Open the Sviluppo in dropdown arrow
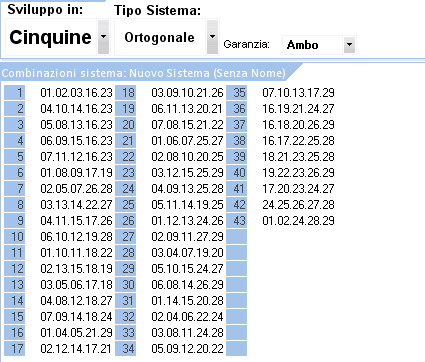The height and width of the screenshot is (362, 425). click(104, 37)
